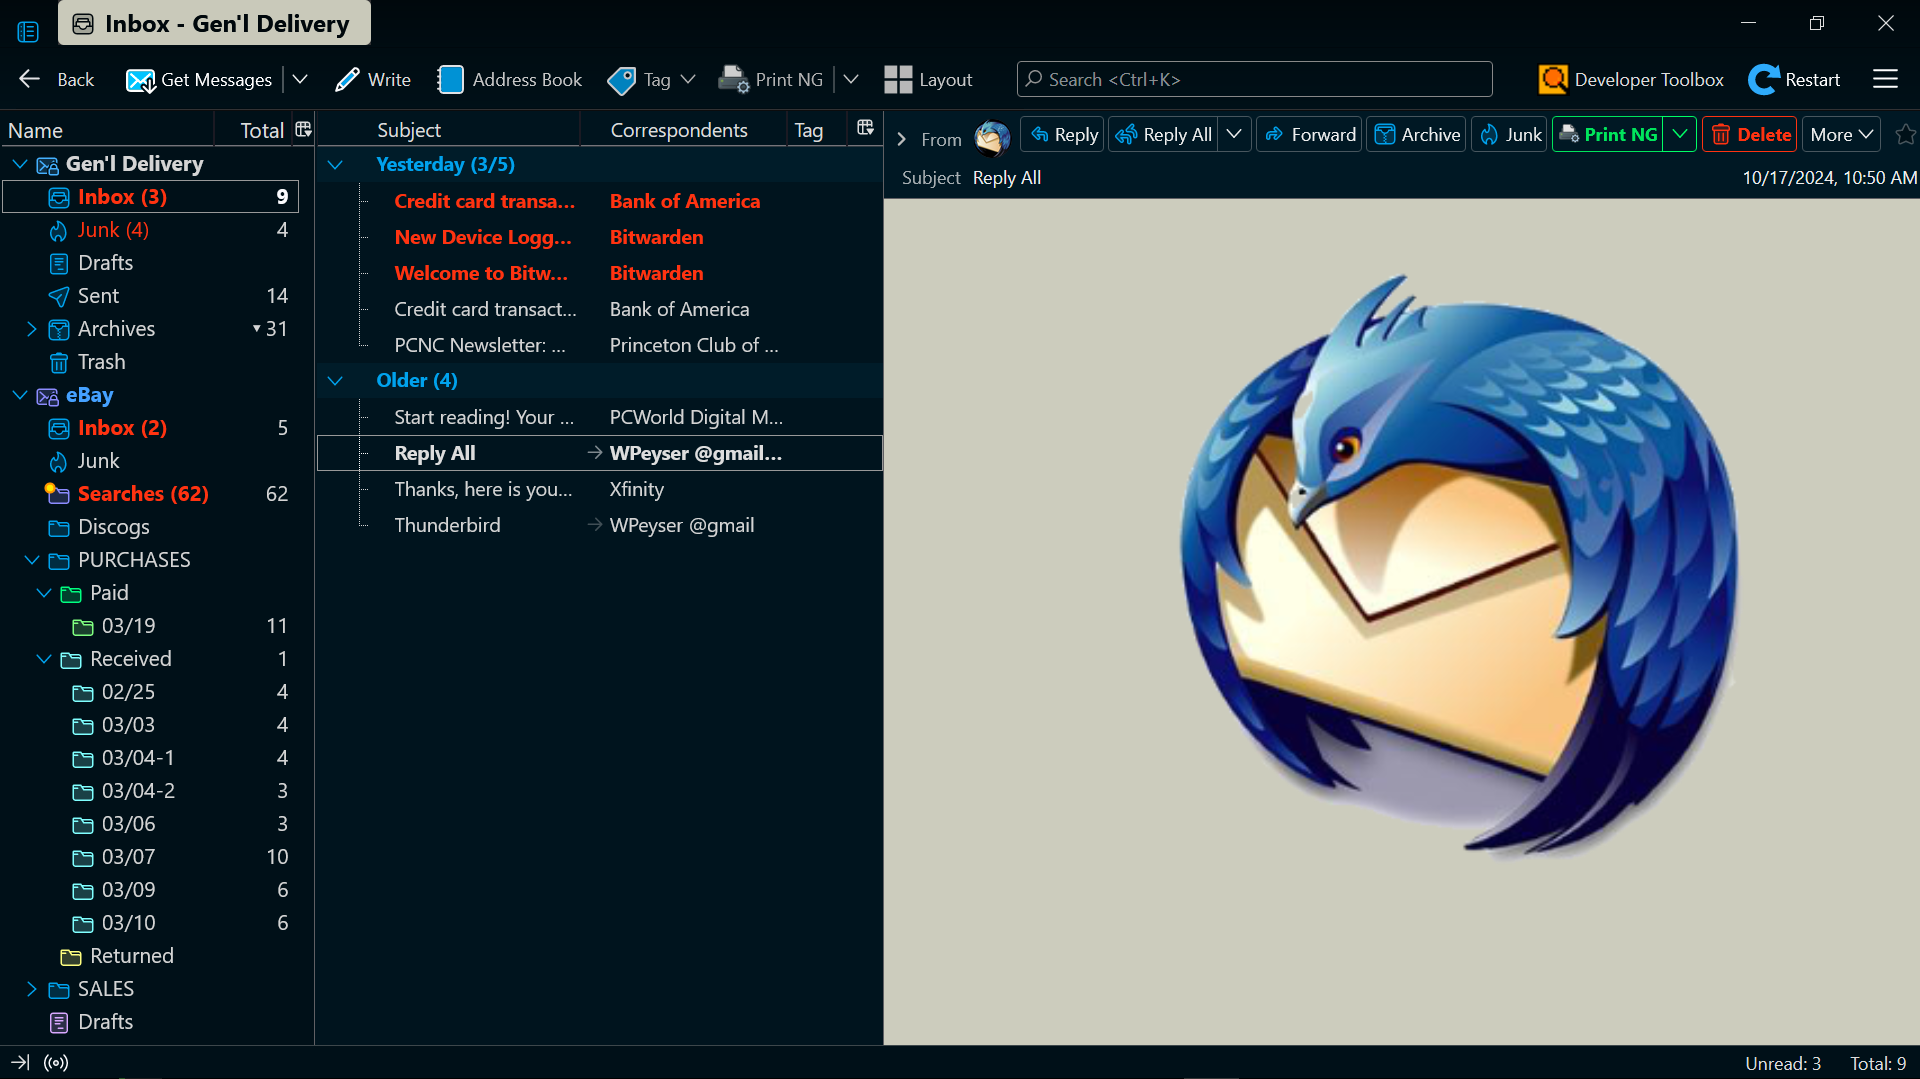Viewport: 1920px width, 1079px height.
Task: Open the 03/19 folder
Action: coord(151,626)
